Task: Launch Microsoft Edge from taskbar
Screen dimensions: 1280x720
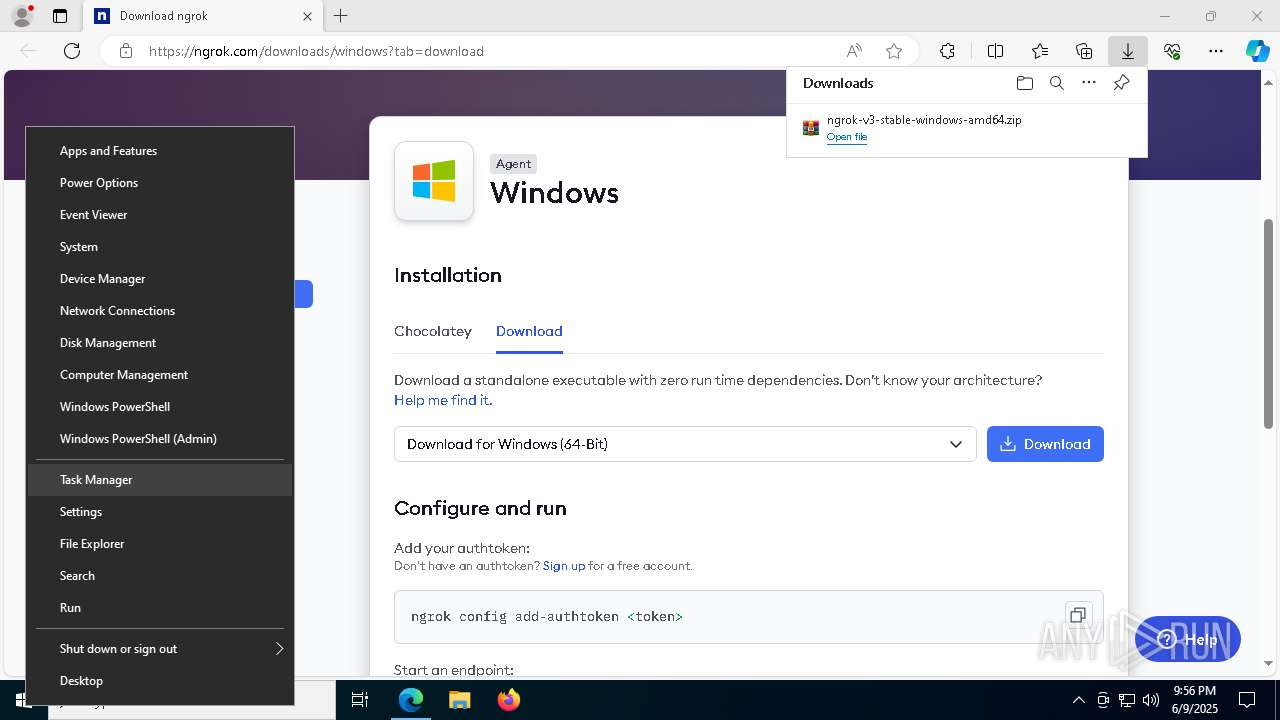Action: click(411, 700)
